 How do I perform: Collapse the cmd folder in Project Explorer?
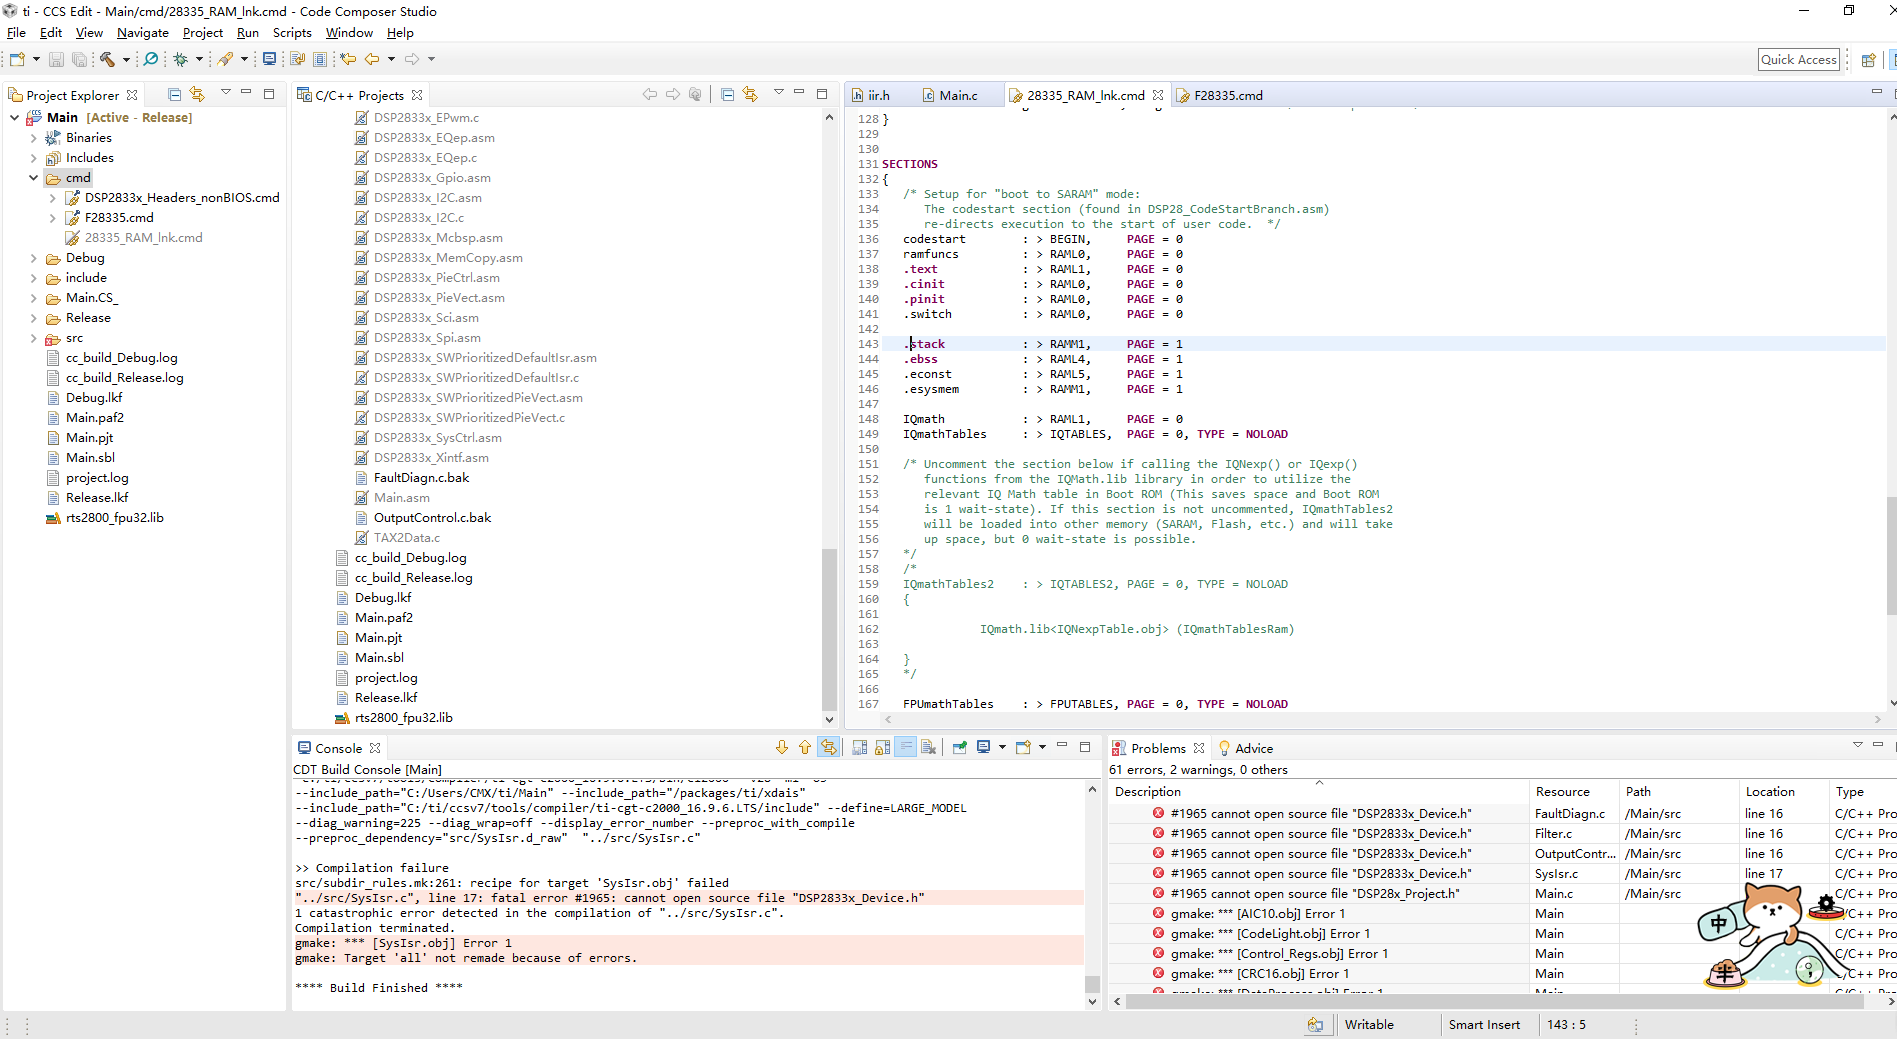click(x=33, y=178)
